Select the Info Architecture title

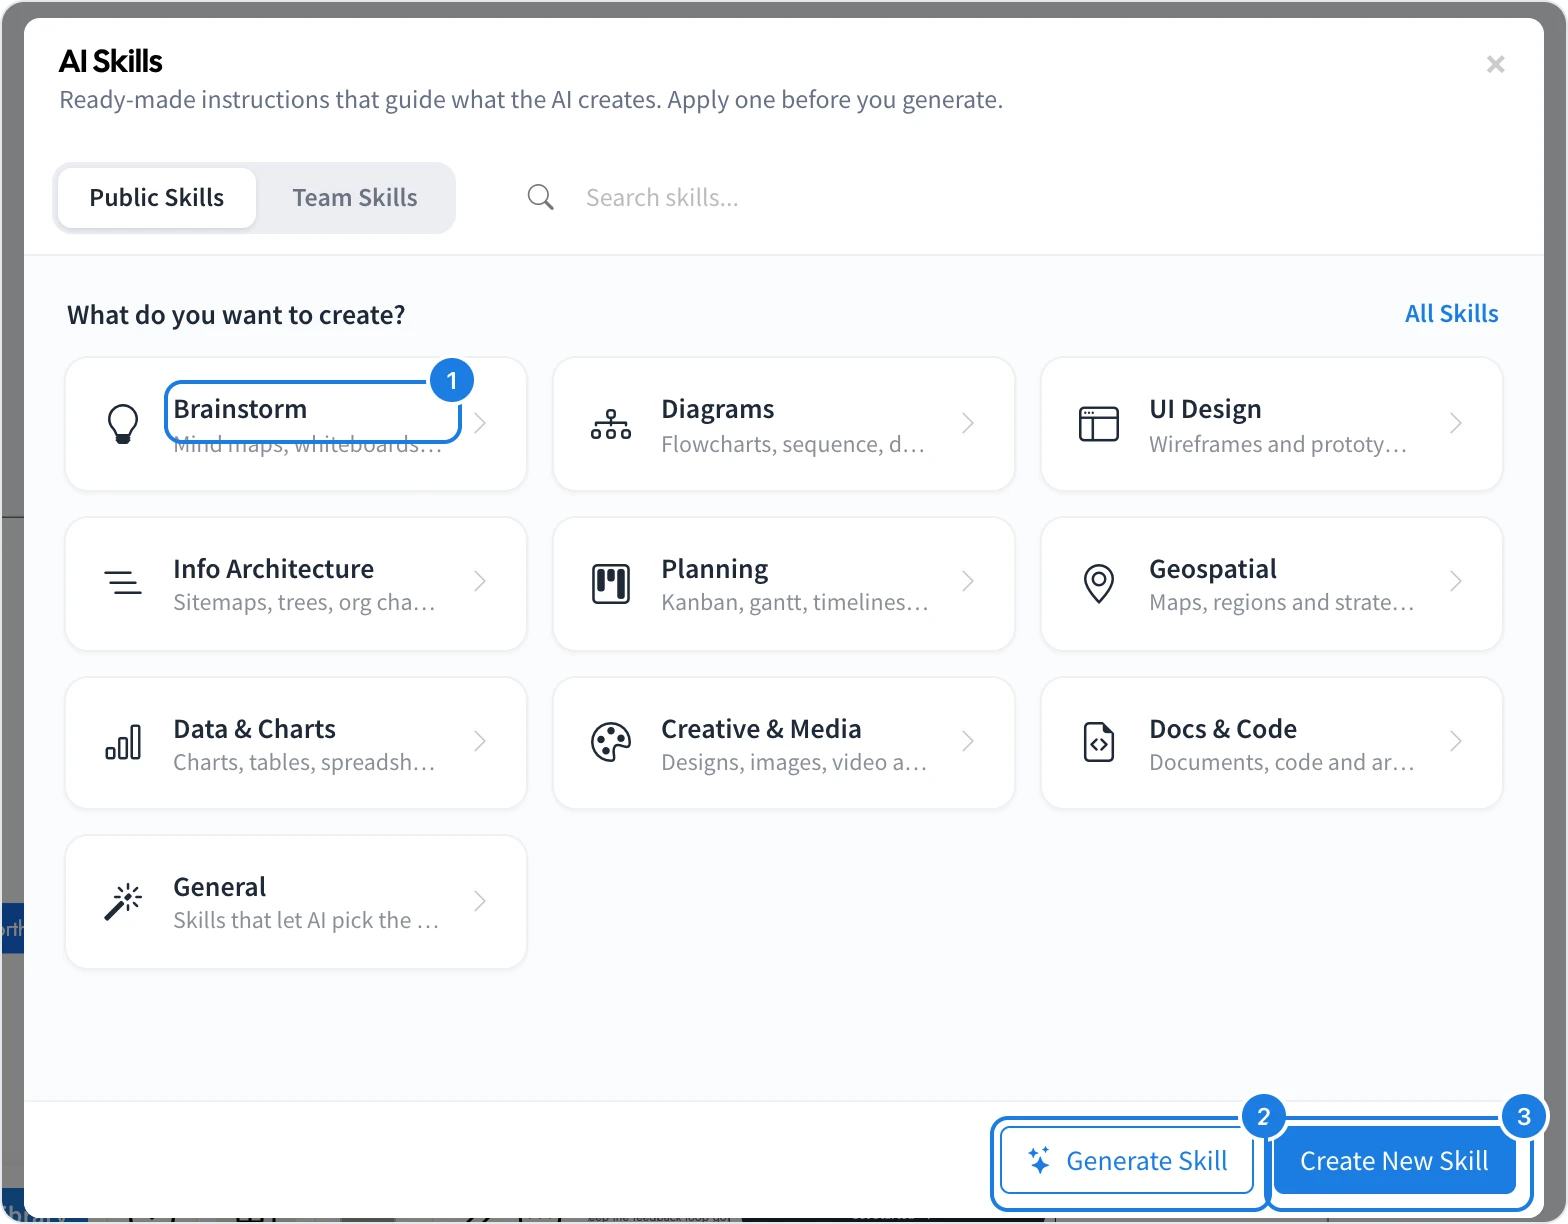[x=274, y=569]
